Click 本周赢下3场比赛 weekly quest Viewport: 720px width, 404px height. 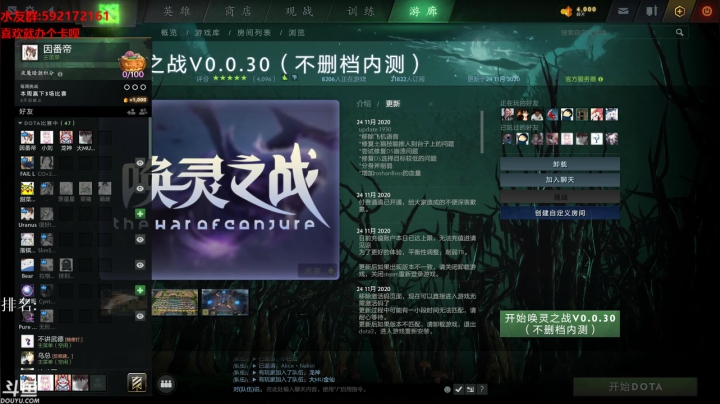[44, 94]
